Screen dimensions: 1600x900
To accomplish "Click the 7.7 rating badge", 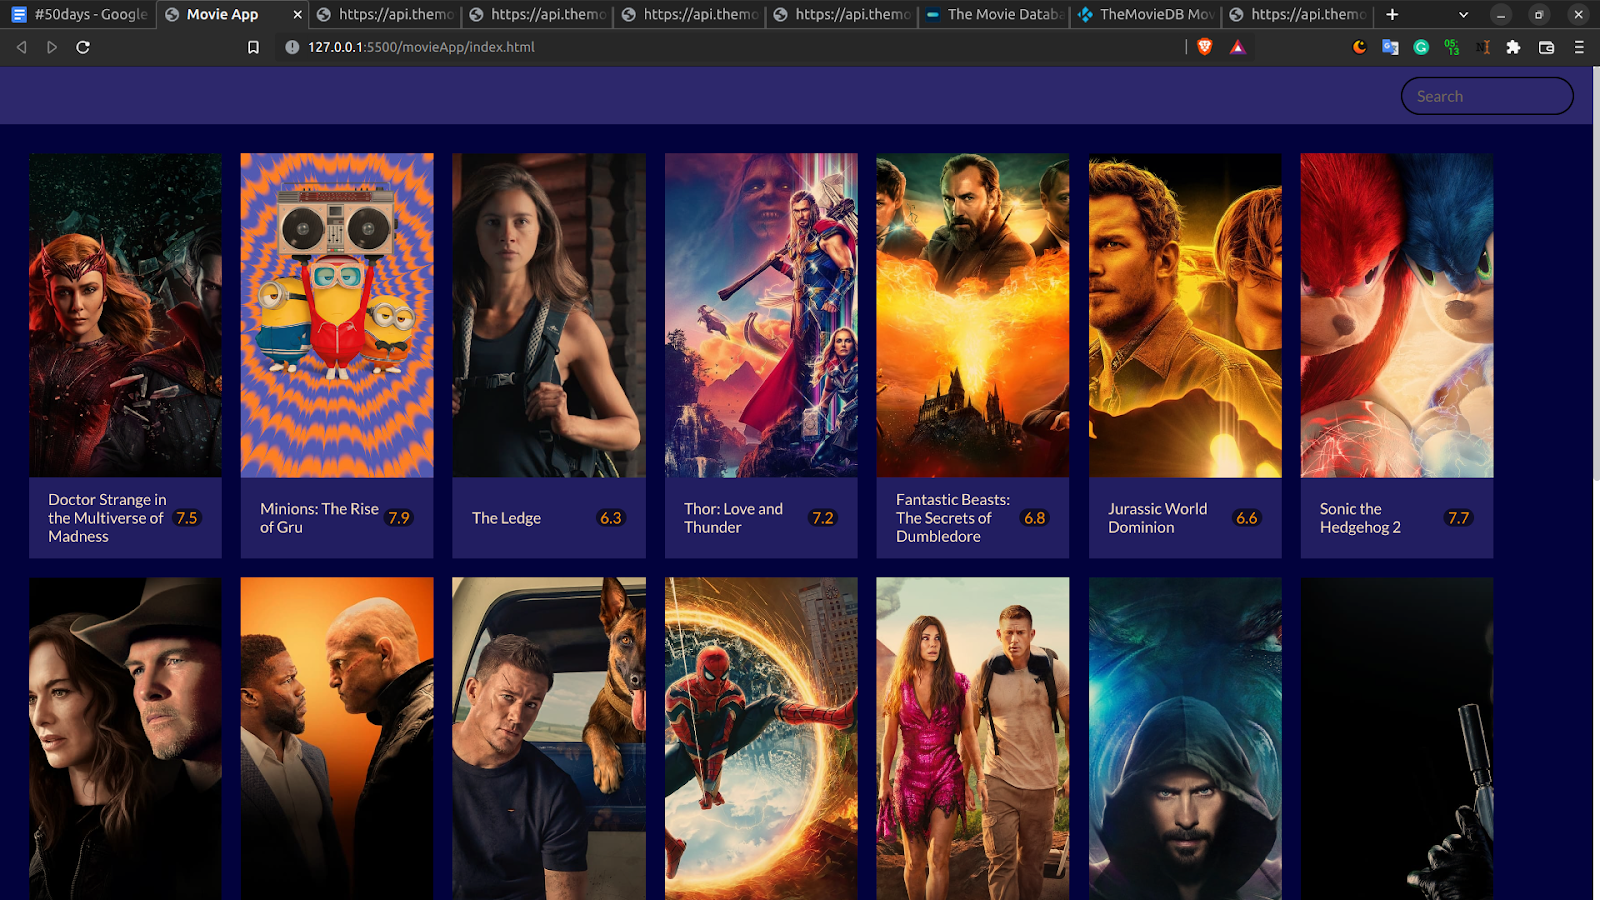I will point(1459,518).
